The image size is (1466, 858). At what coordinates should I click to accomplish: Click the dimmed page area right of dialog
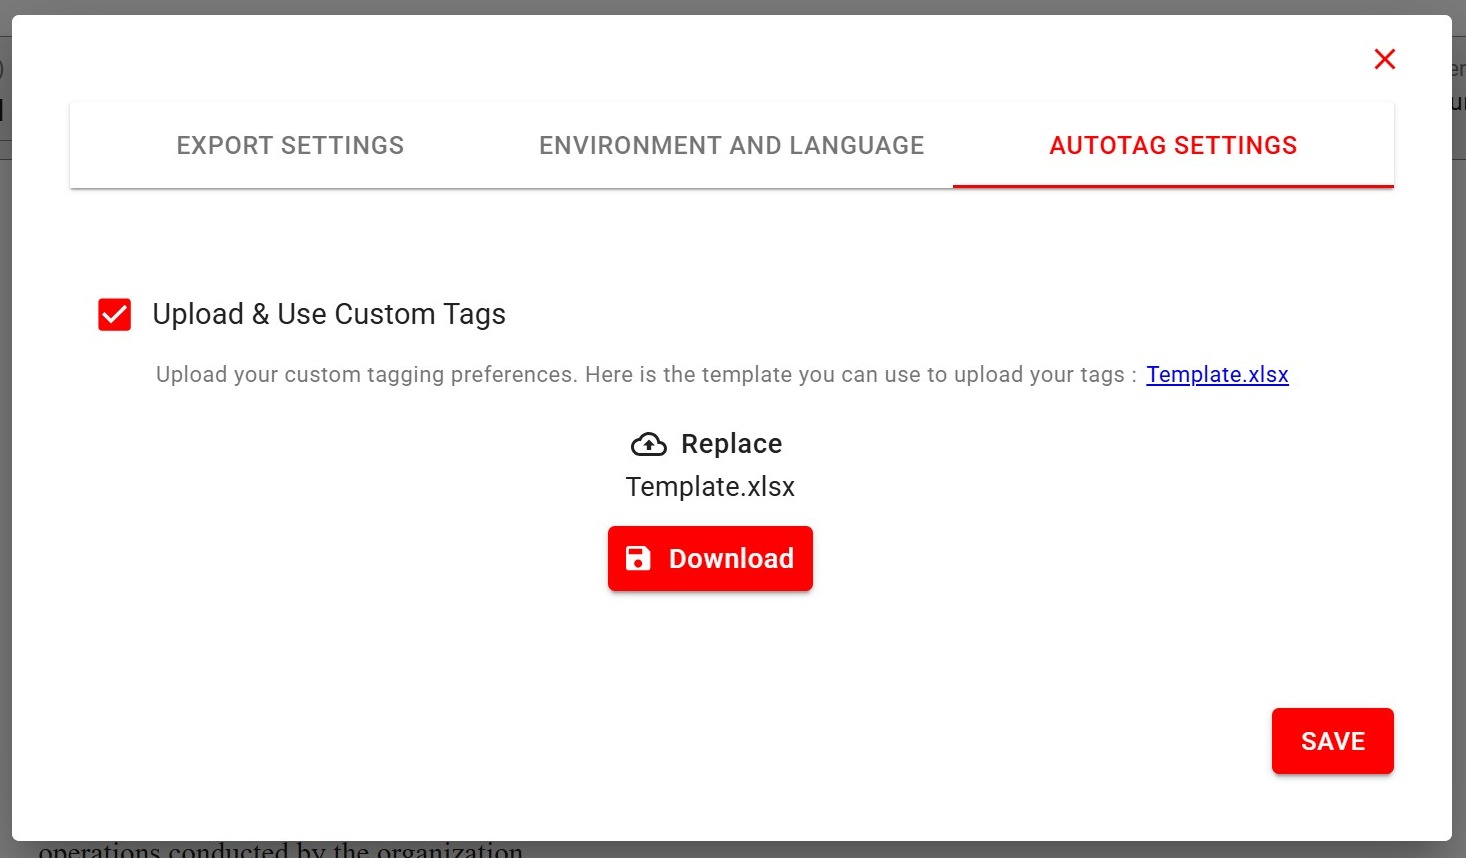[1459, 450]
